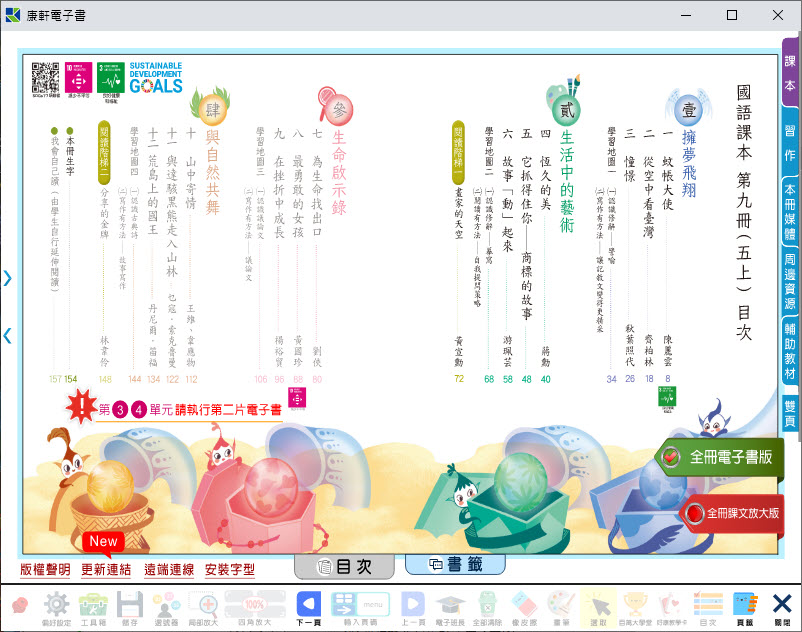Toggle 四角放大 100% zoom mode
Screen dimensions: 802x632
coord(254,605)
